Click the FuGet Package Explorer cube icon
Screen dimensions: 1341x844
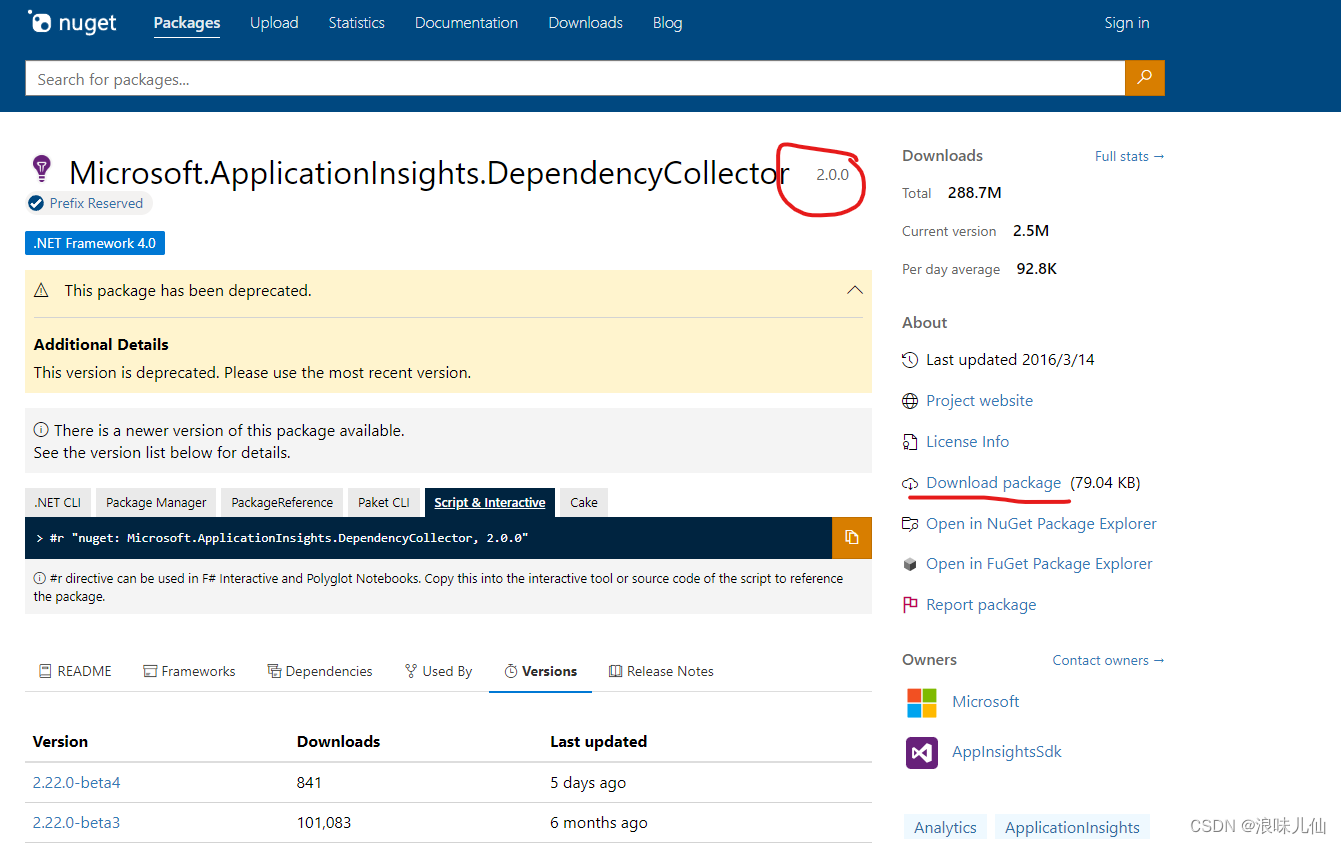(x=910, y=564)
